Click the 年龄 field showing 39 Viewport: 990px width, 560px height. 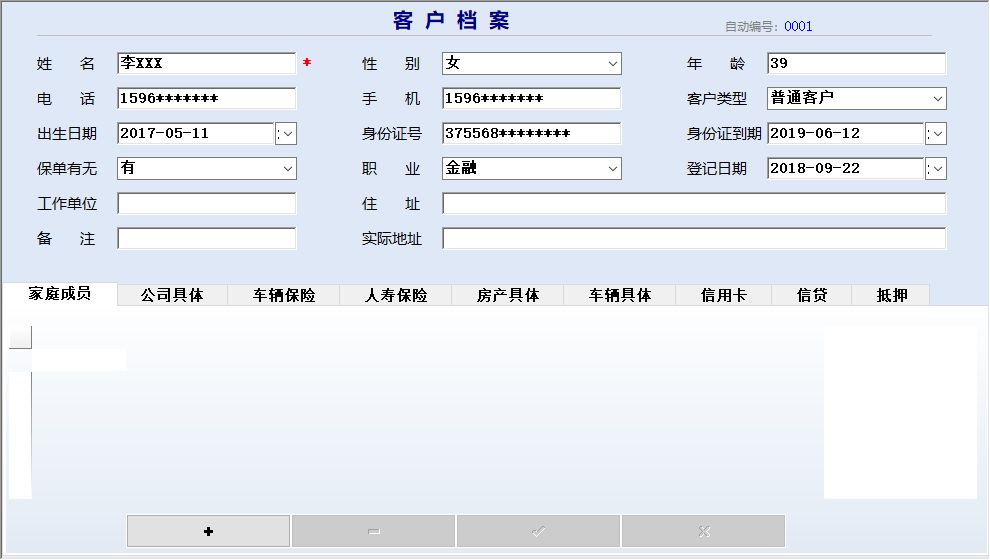856,63
